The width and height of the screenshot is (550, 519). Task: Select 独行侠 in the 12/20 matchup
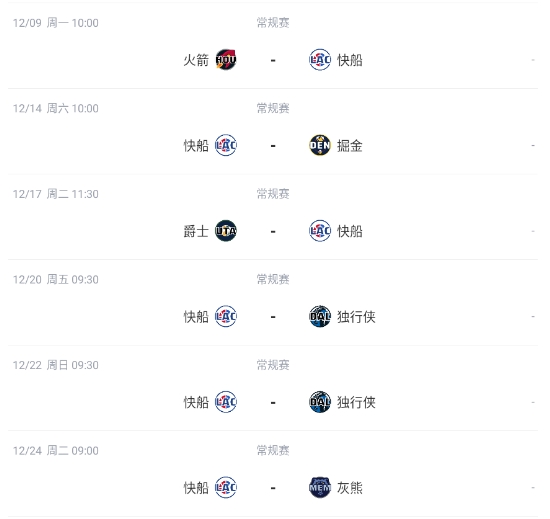(356, 317)
